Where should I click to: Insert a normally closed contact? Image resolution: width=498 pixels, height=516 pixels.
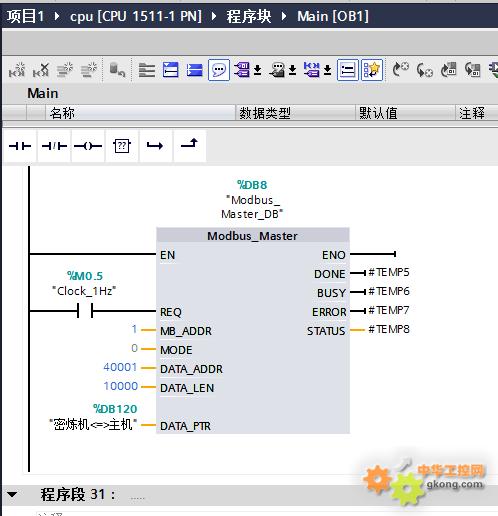pos(54,146)
